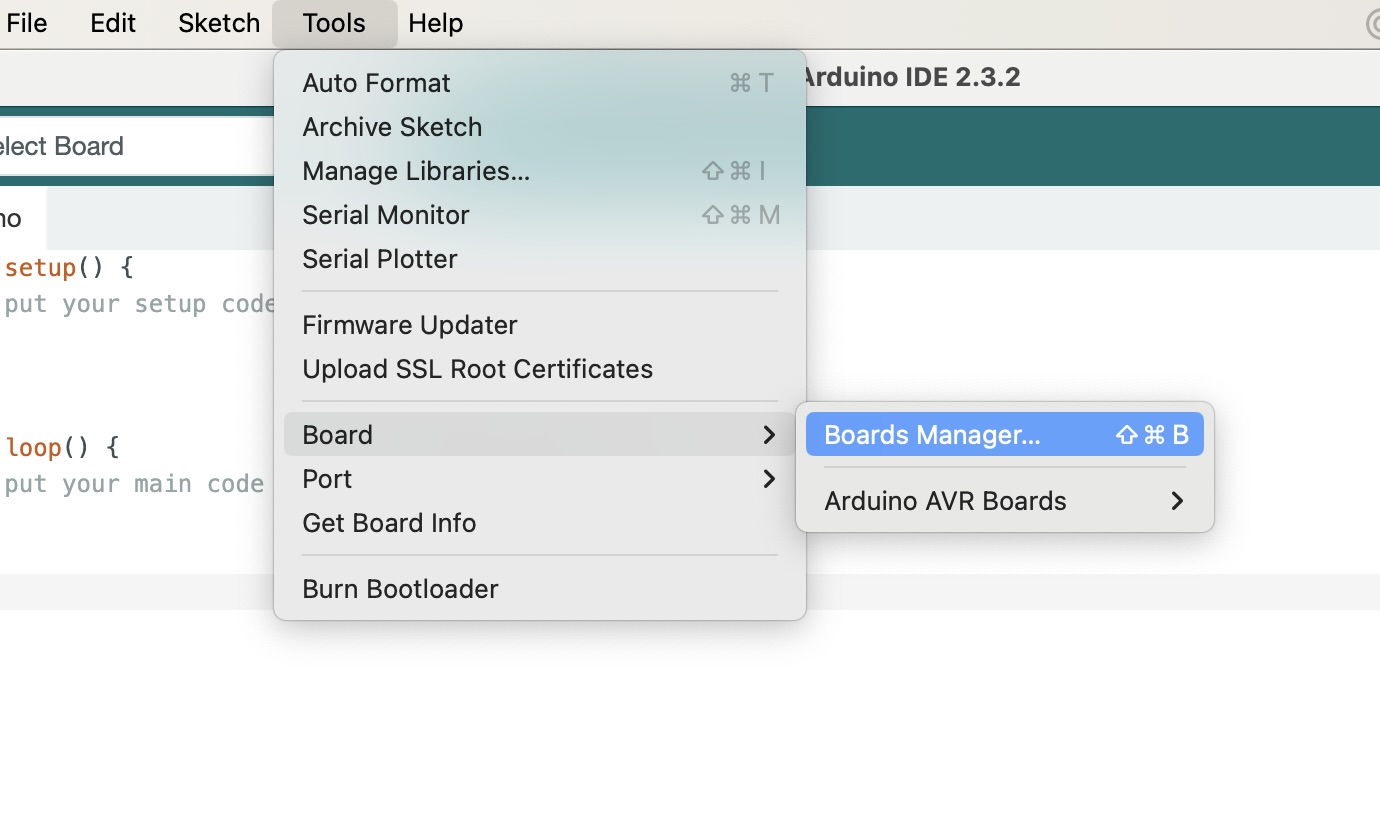This screenshot has width=1380, height=828.
Task: Choose Burn Bootloader
Action: click(x=540, y=589)
